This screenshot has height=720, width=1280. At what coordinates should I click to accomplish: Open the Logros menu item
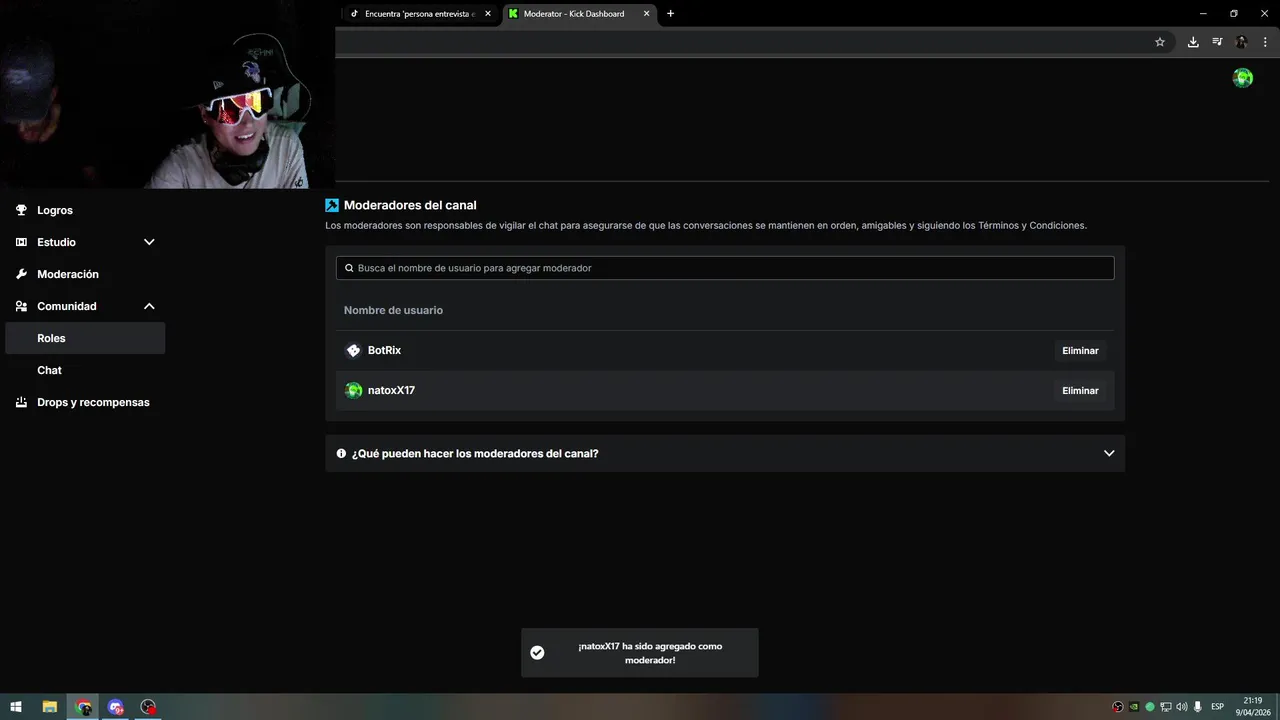[55, 210]
